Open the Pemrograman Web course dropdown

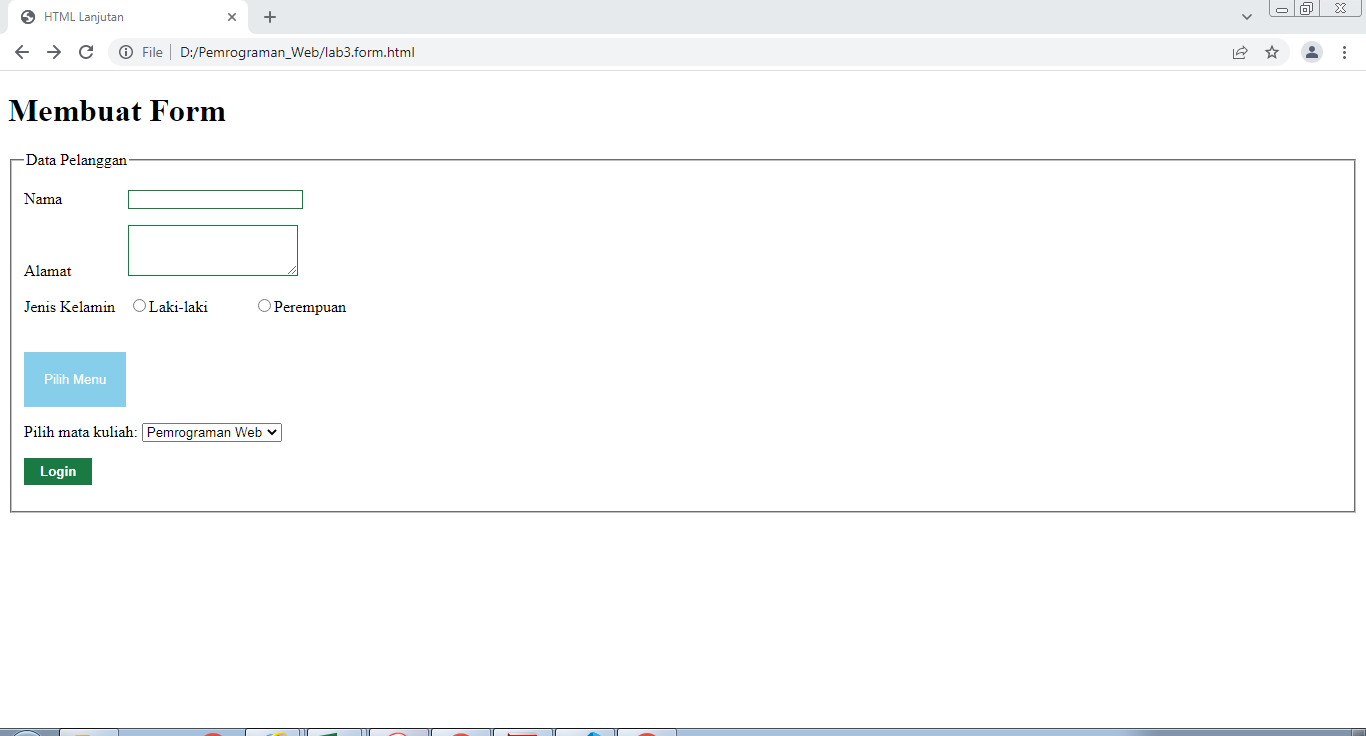click(x=212, y=432)
